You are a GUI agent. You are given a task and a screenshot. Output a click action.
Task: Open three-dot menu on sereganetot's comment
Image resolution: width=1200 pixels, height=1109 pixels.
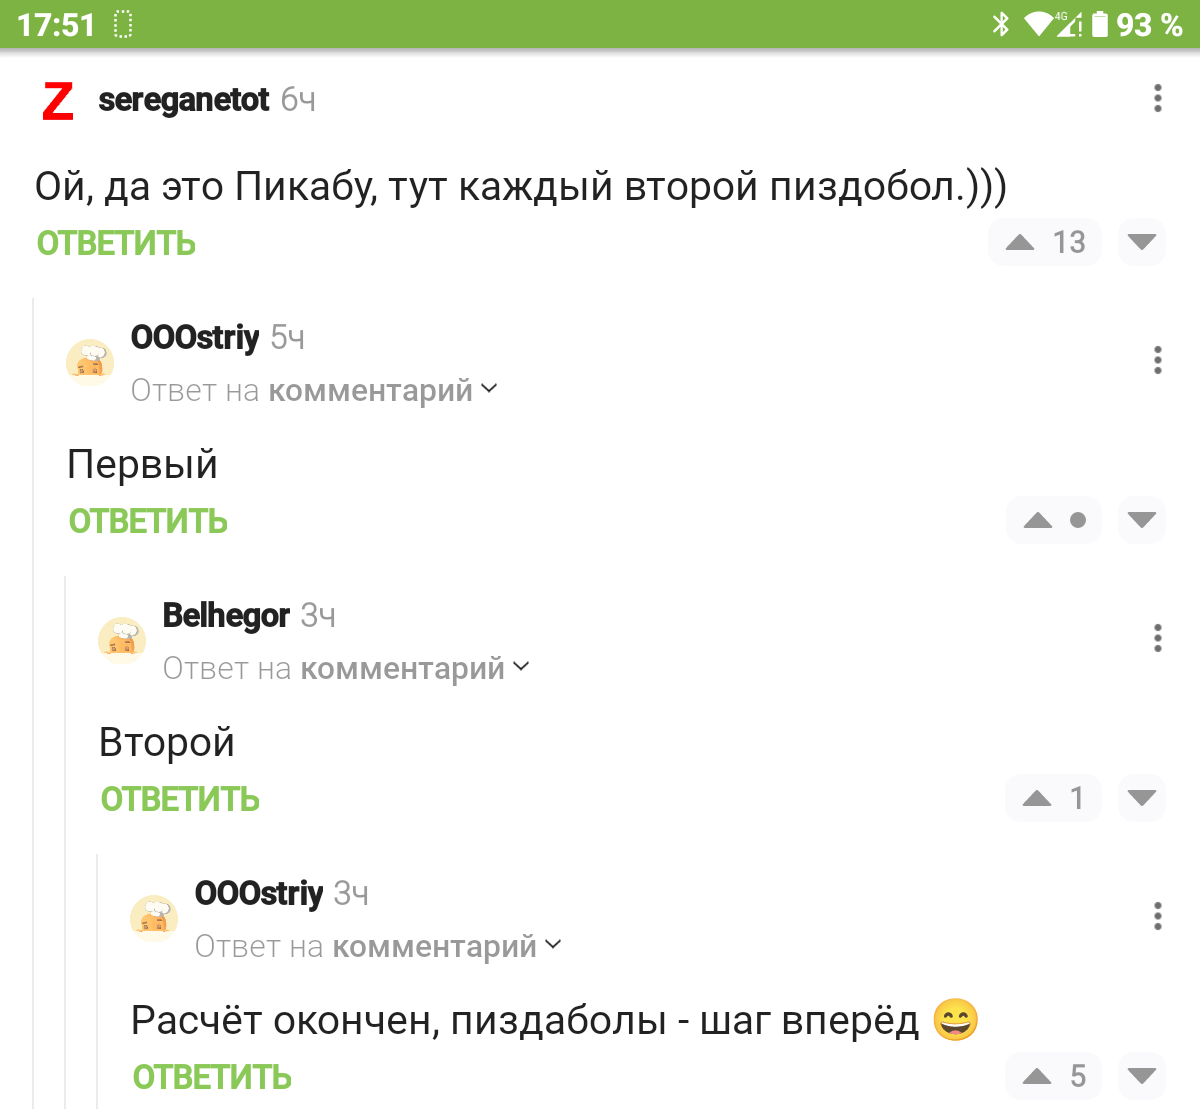pyautogui.click(x=1157, y=98)
